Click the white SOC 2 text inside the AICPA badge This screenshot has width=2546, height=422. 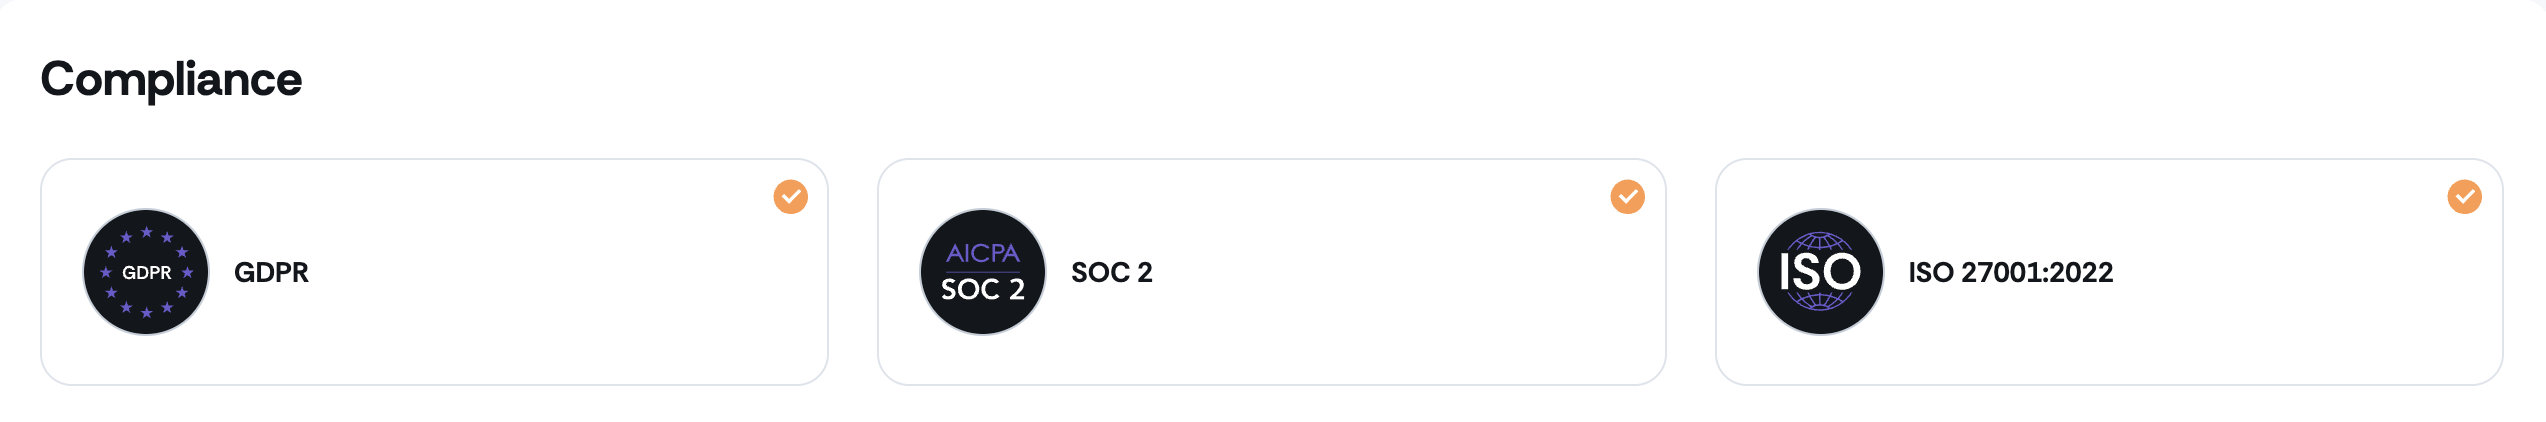point(982,290)
